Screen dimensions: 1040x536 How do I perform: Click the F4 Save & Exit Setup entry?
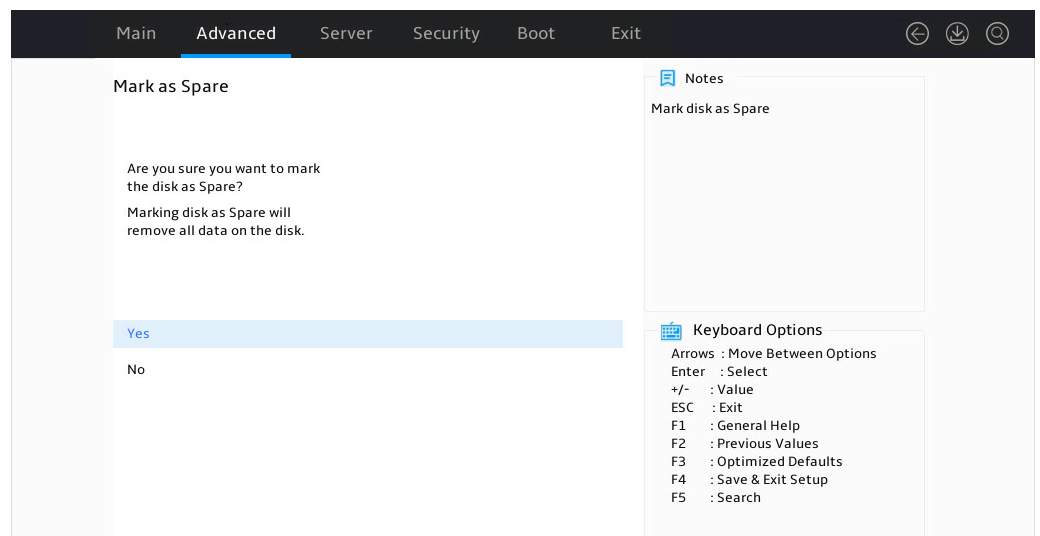pos(749,480)
